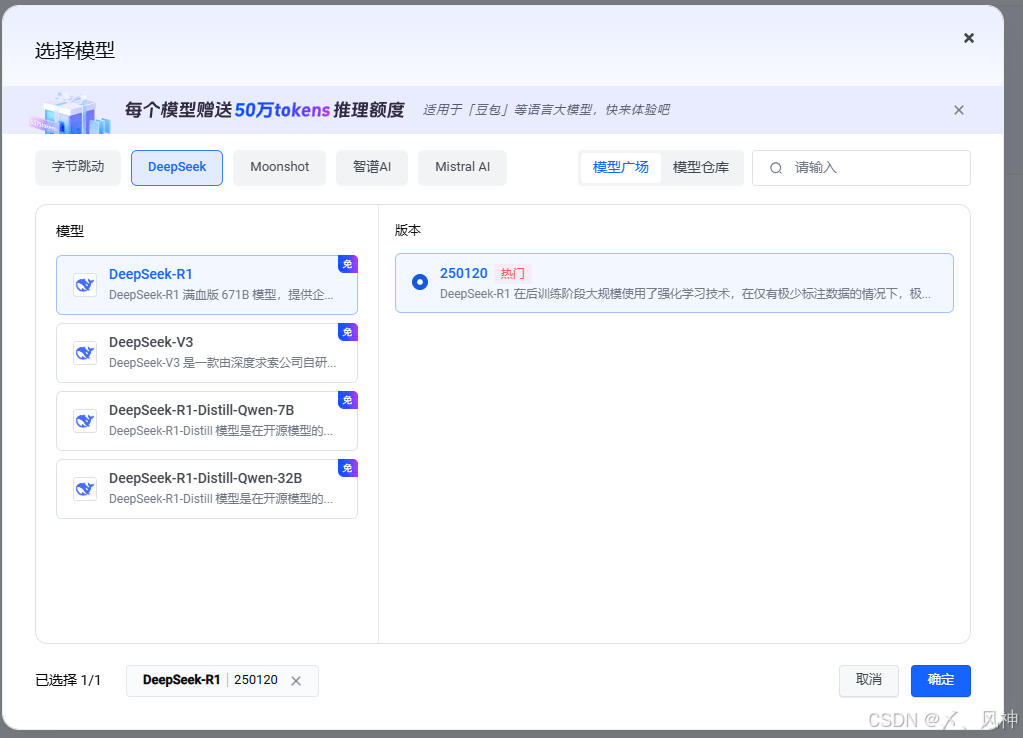Select the Mistral AI provider tab
Image resolution: width=1023 pixels, height=738 pixels.
click(x=463, y=167)
